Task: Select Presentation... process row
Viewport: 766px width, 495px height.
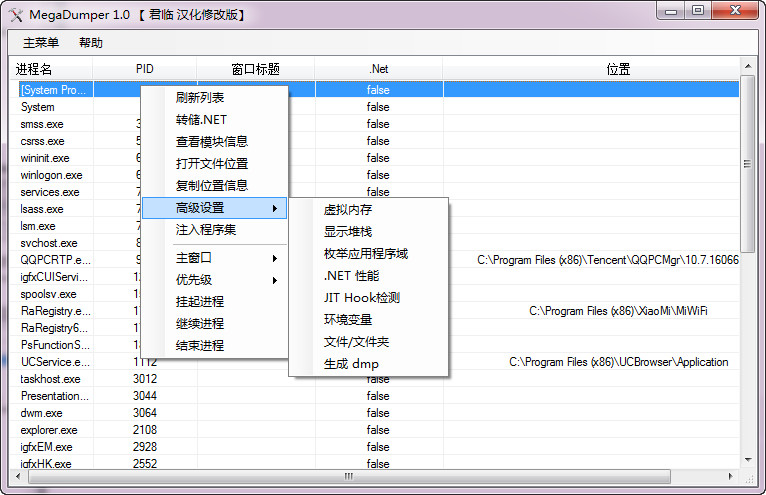Action: click(x=55, y=396)
